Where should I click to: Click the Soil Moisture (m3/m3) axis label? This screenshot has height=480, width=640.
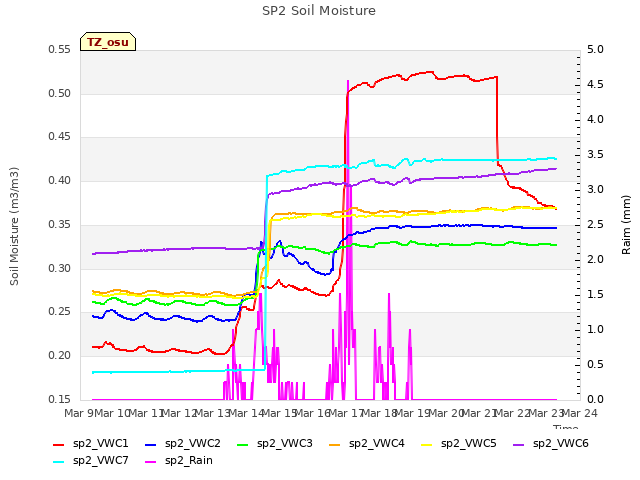click(14, 226)
